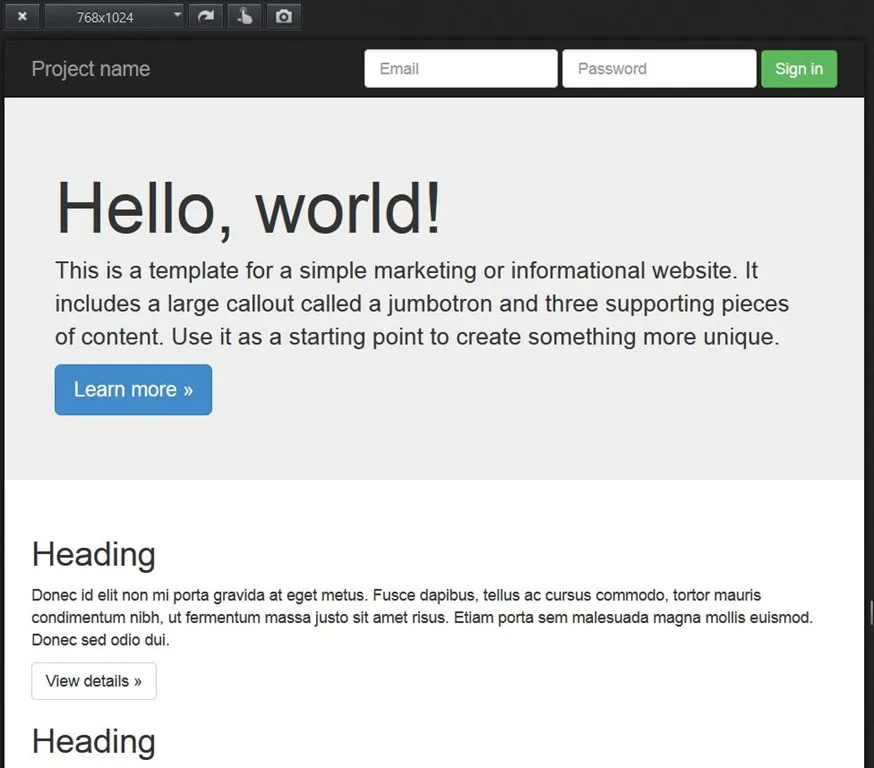Take a screenshot with camera icon

coord(284,17)
